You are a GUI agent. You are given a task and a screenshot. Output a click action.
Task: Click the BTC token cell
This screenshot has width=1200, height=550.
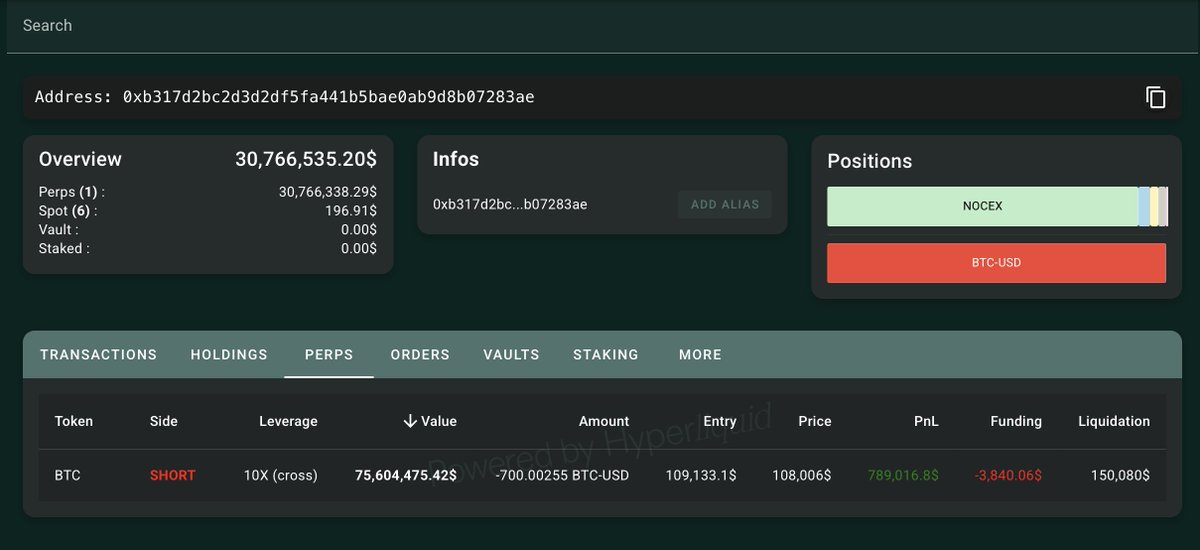(68, 475)
